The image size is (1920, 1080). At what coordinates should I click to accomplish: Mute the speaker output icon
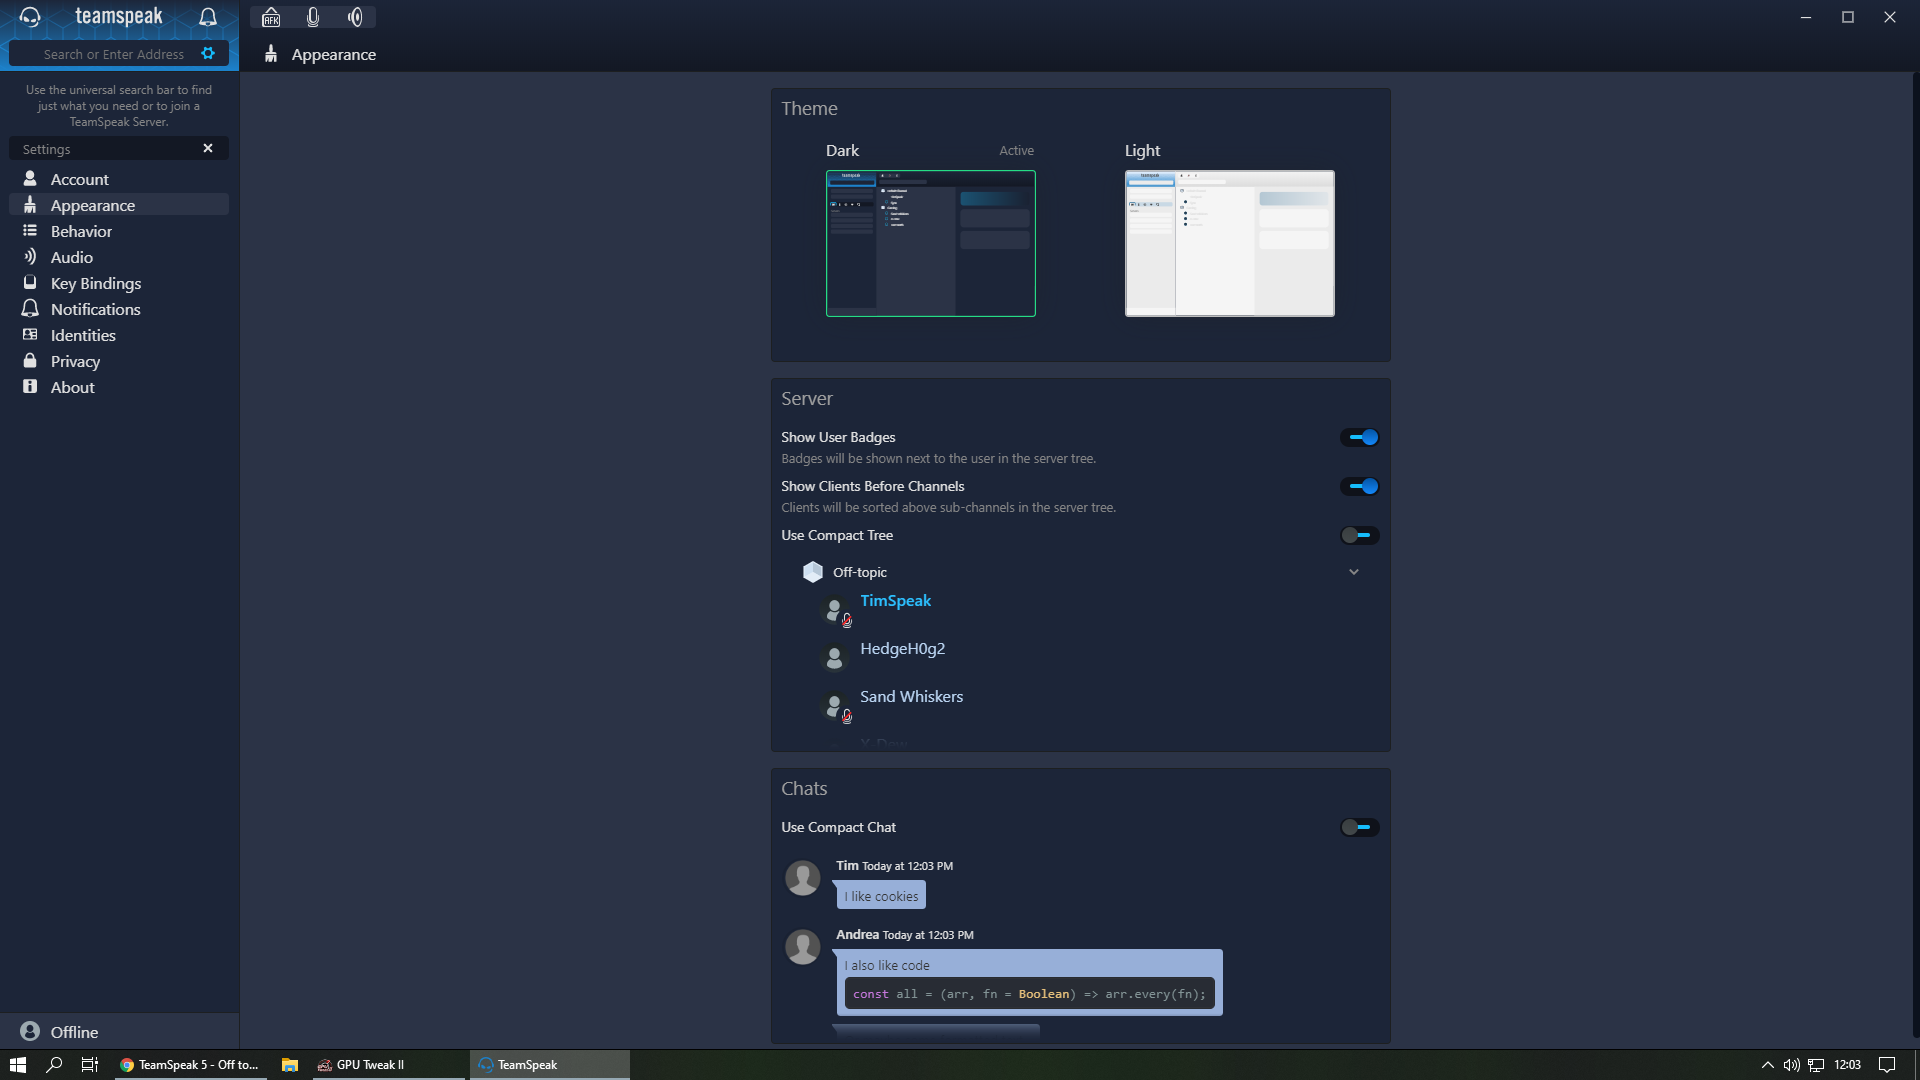tap(355, 17)
